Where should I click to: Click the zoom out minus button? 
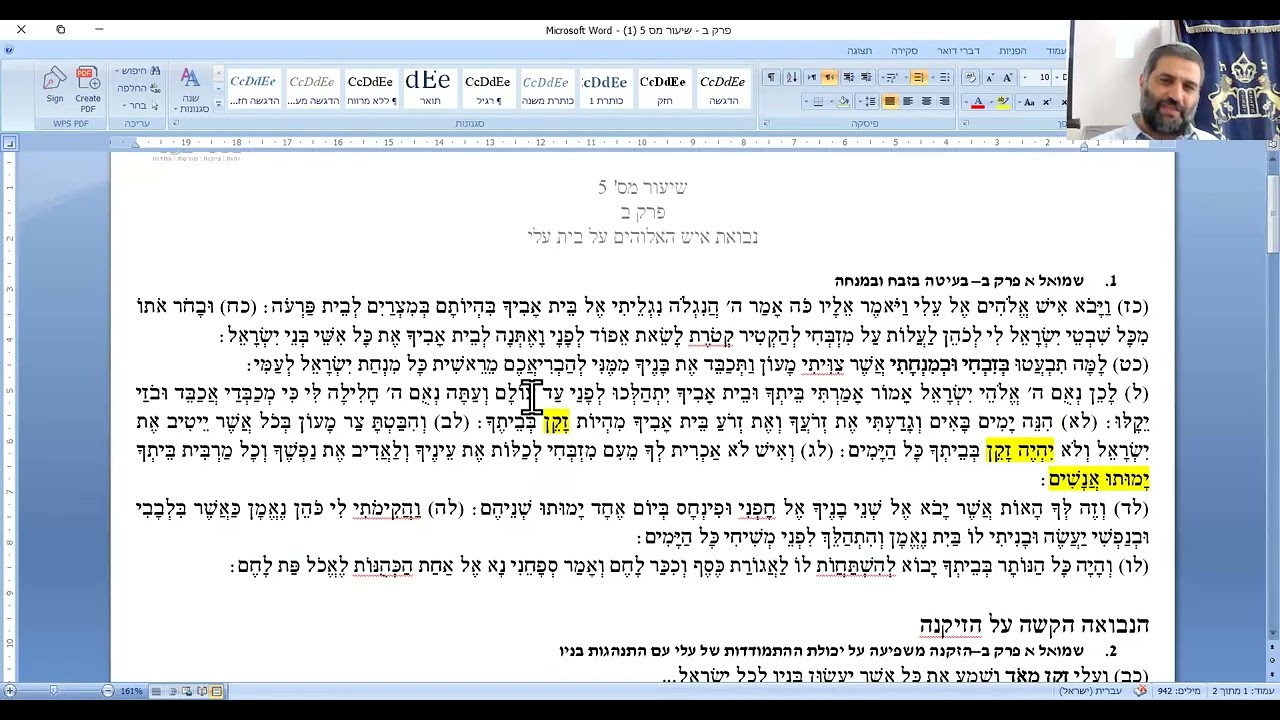click(108, 691)
